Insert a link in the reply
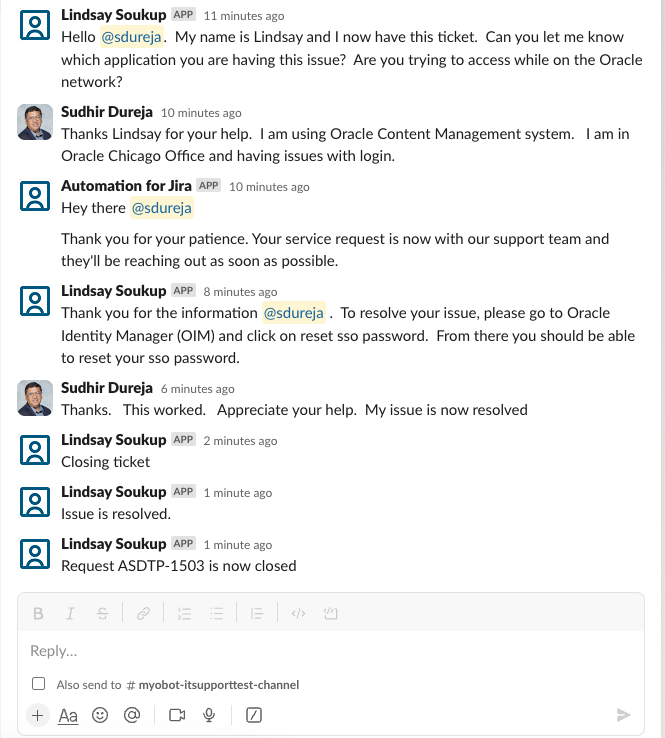The height and width of the screenshot is (738, 665). tap(143, 614)
